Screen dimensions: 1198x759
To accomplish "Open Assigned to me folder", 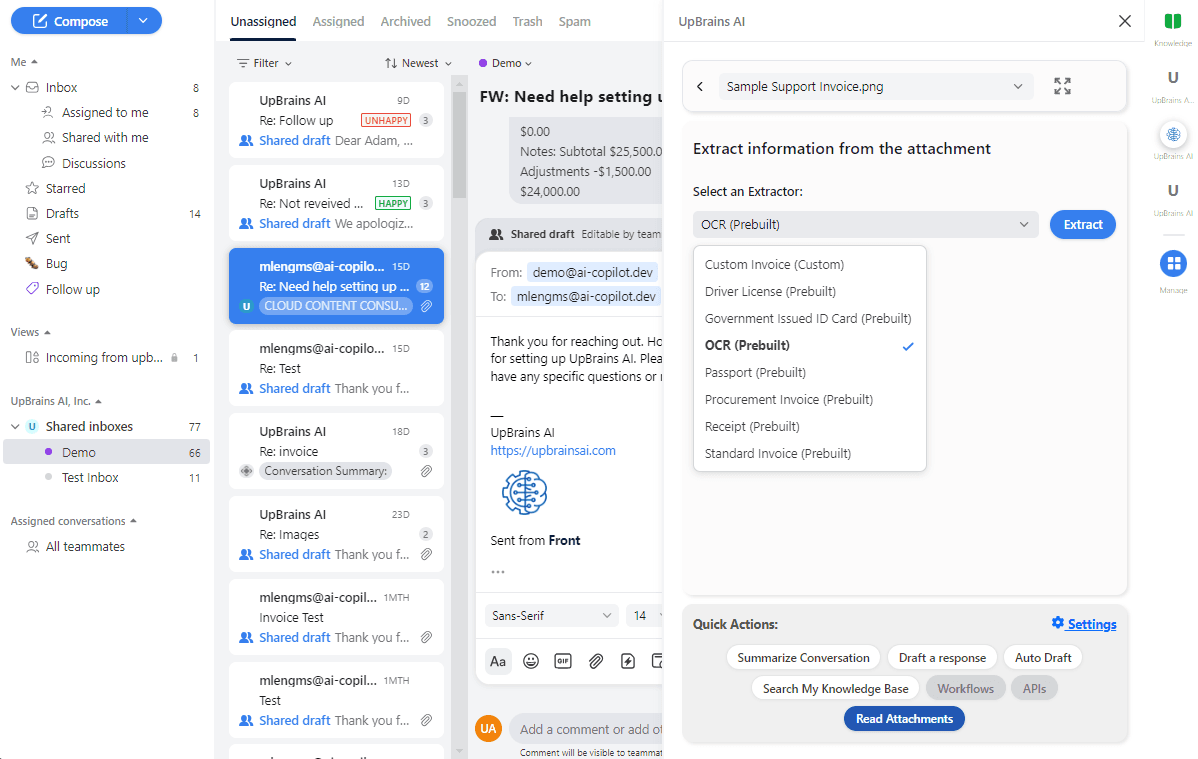I will tap(105, 112).
